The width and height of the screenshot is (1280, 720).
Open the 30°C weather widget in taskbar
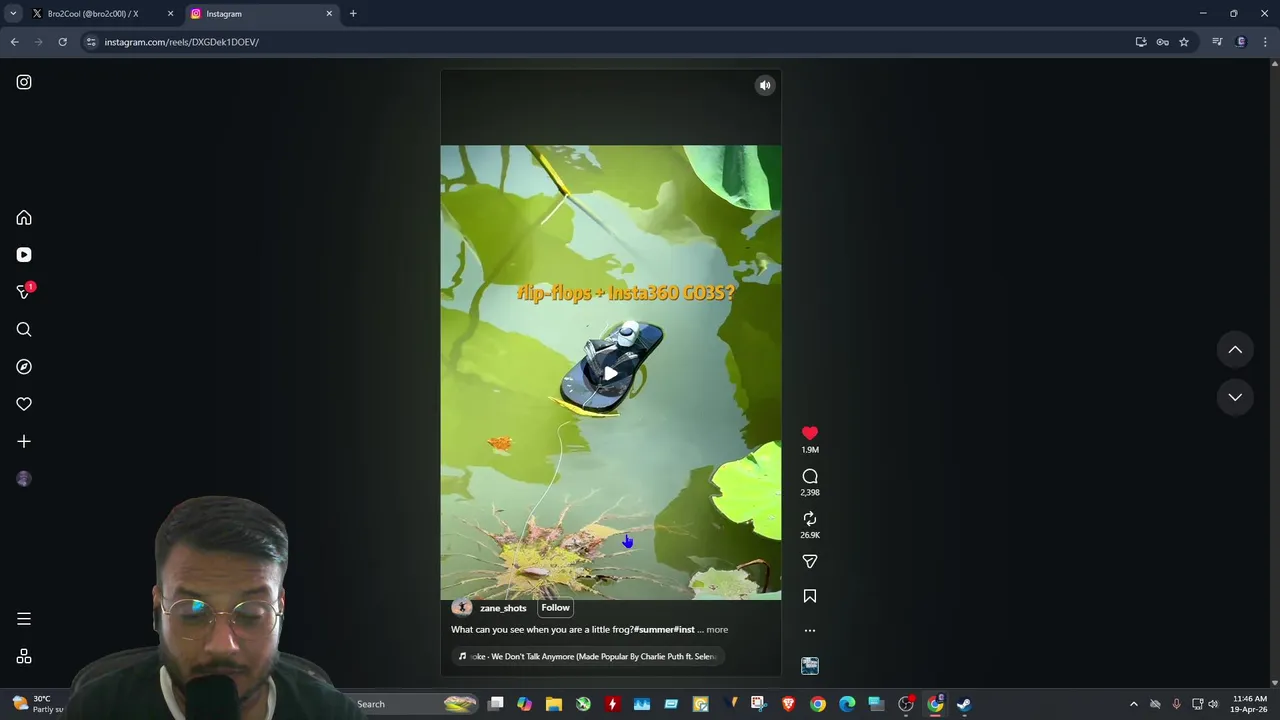click(40, 704)
